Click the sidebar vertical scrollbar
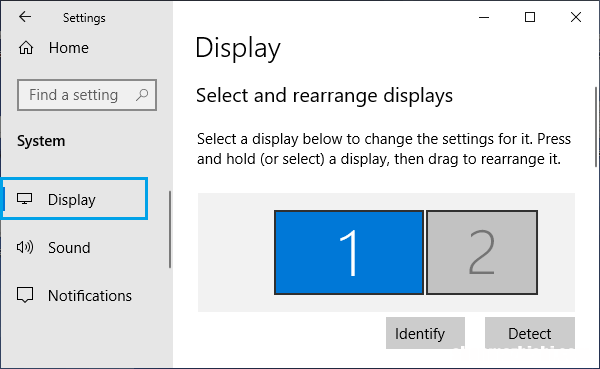 (170, 230)
